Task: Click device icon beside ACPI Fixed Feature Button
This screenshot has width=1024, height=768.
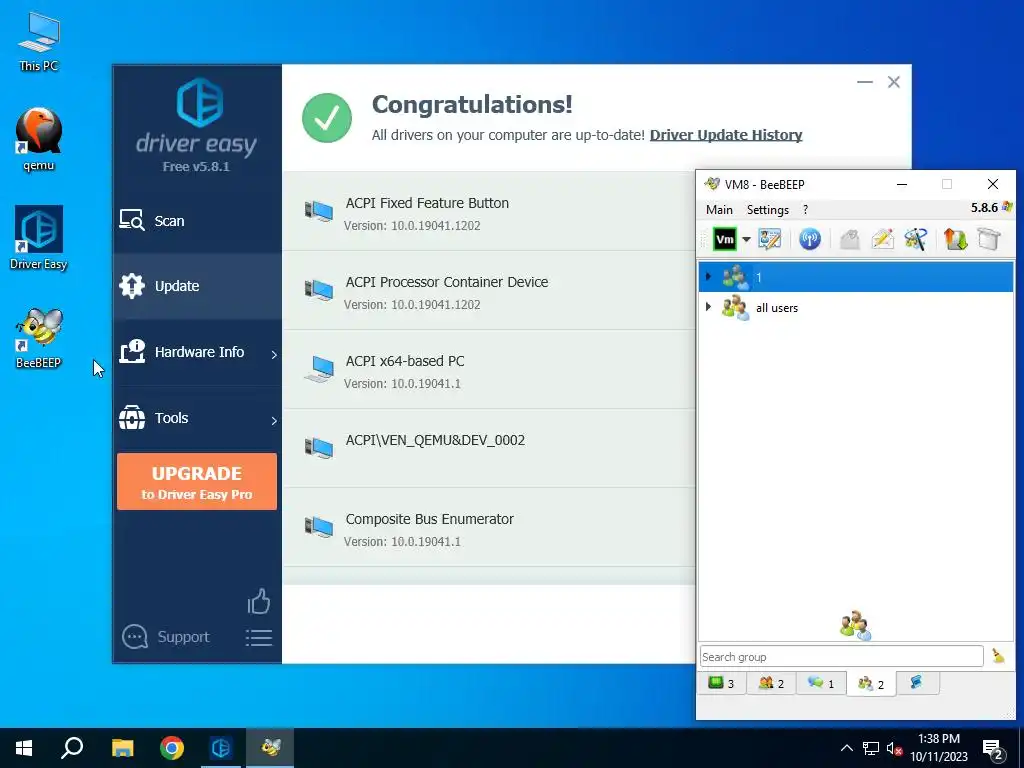Action: [319, 211]
